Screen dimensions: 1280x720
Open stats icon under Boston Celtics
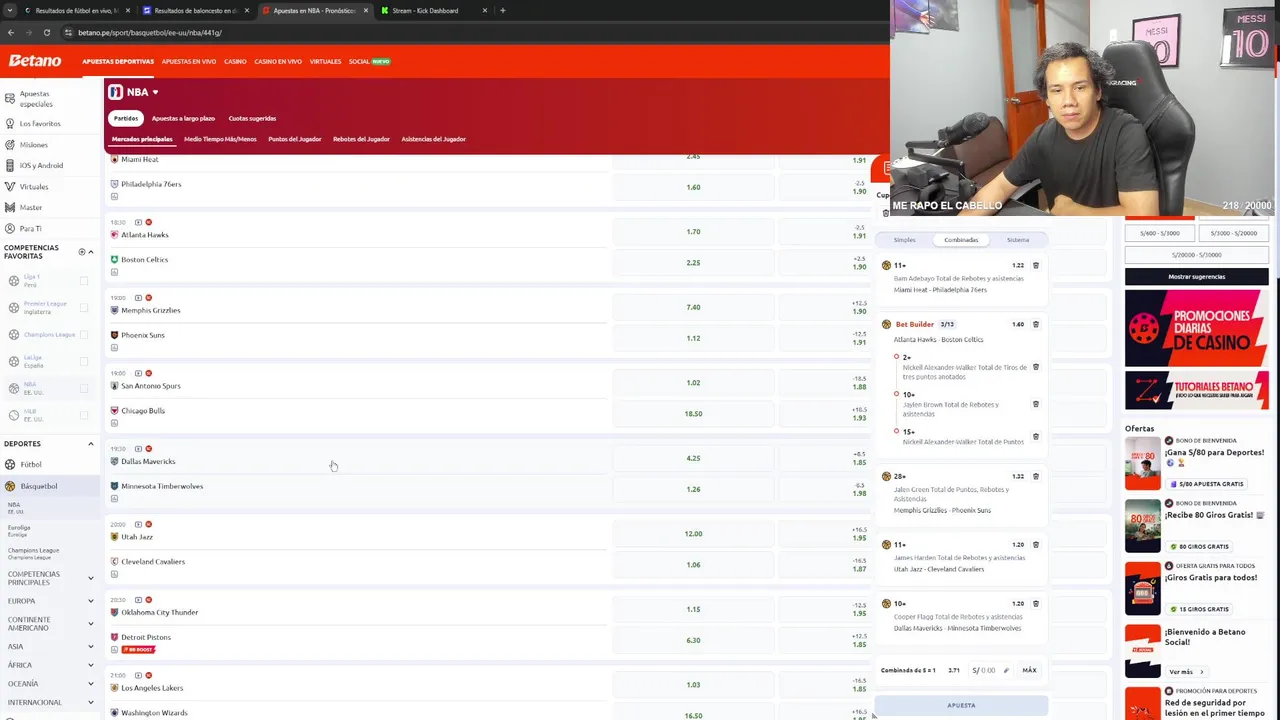tap(114, 272)
